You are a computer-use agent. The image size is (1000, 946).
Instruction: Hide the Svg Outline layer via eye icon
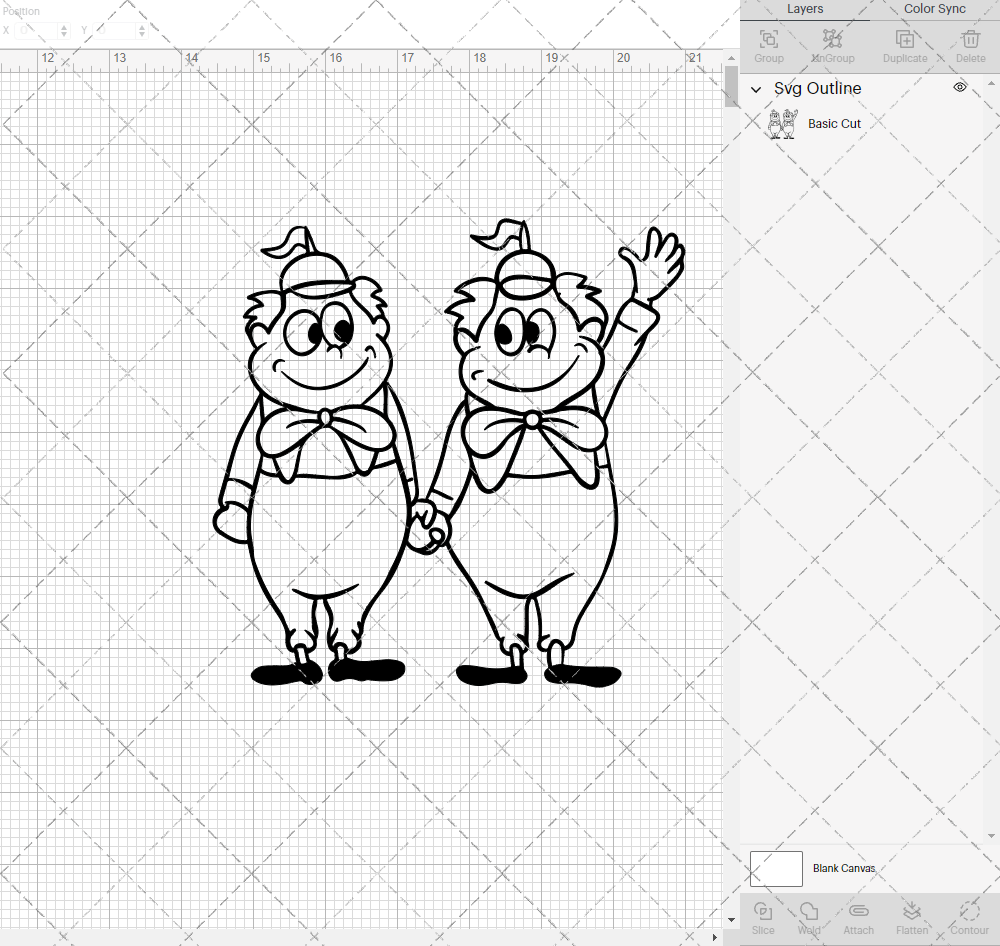960,87
